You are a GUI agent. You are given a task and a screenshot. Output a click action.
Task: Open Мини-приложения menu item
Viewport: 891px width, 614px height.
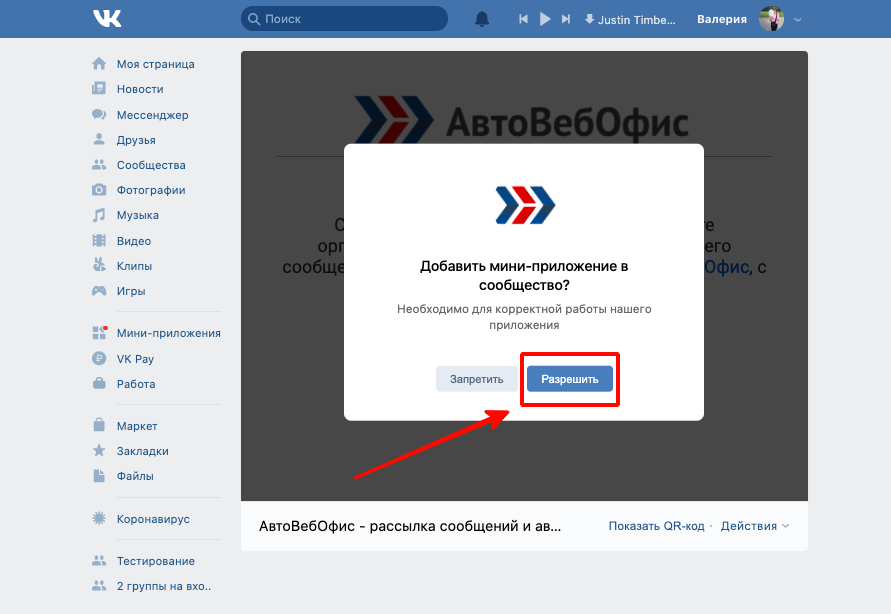[x=169, y=333]
